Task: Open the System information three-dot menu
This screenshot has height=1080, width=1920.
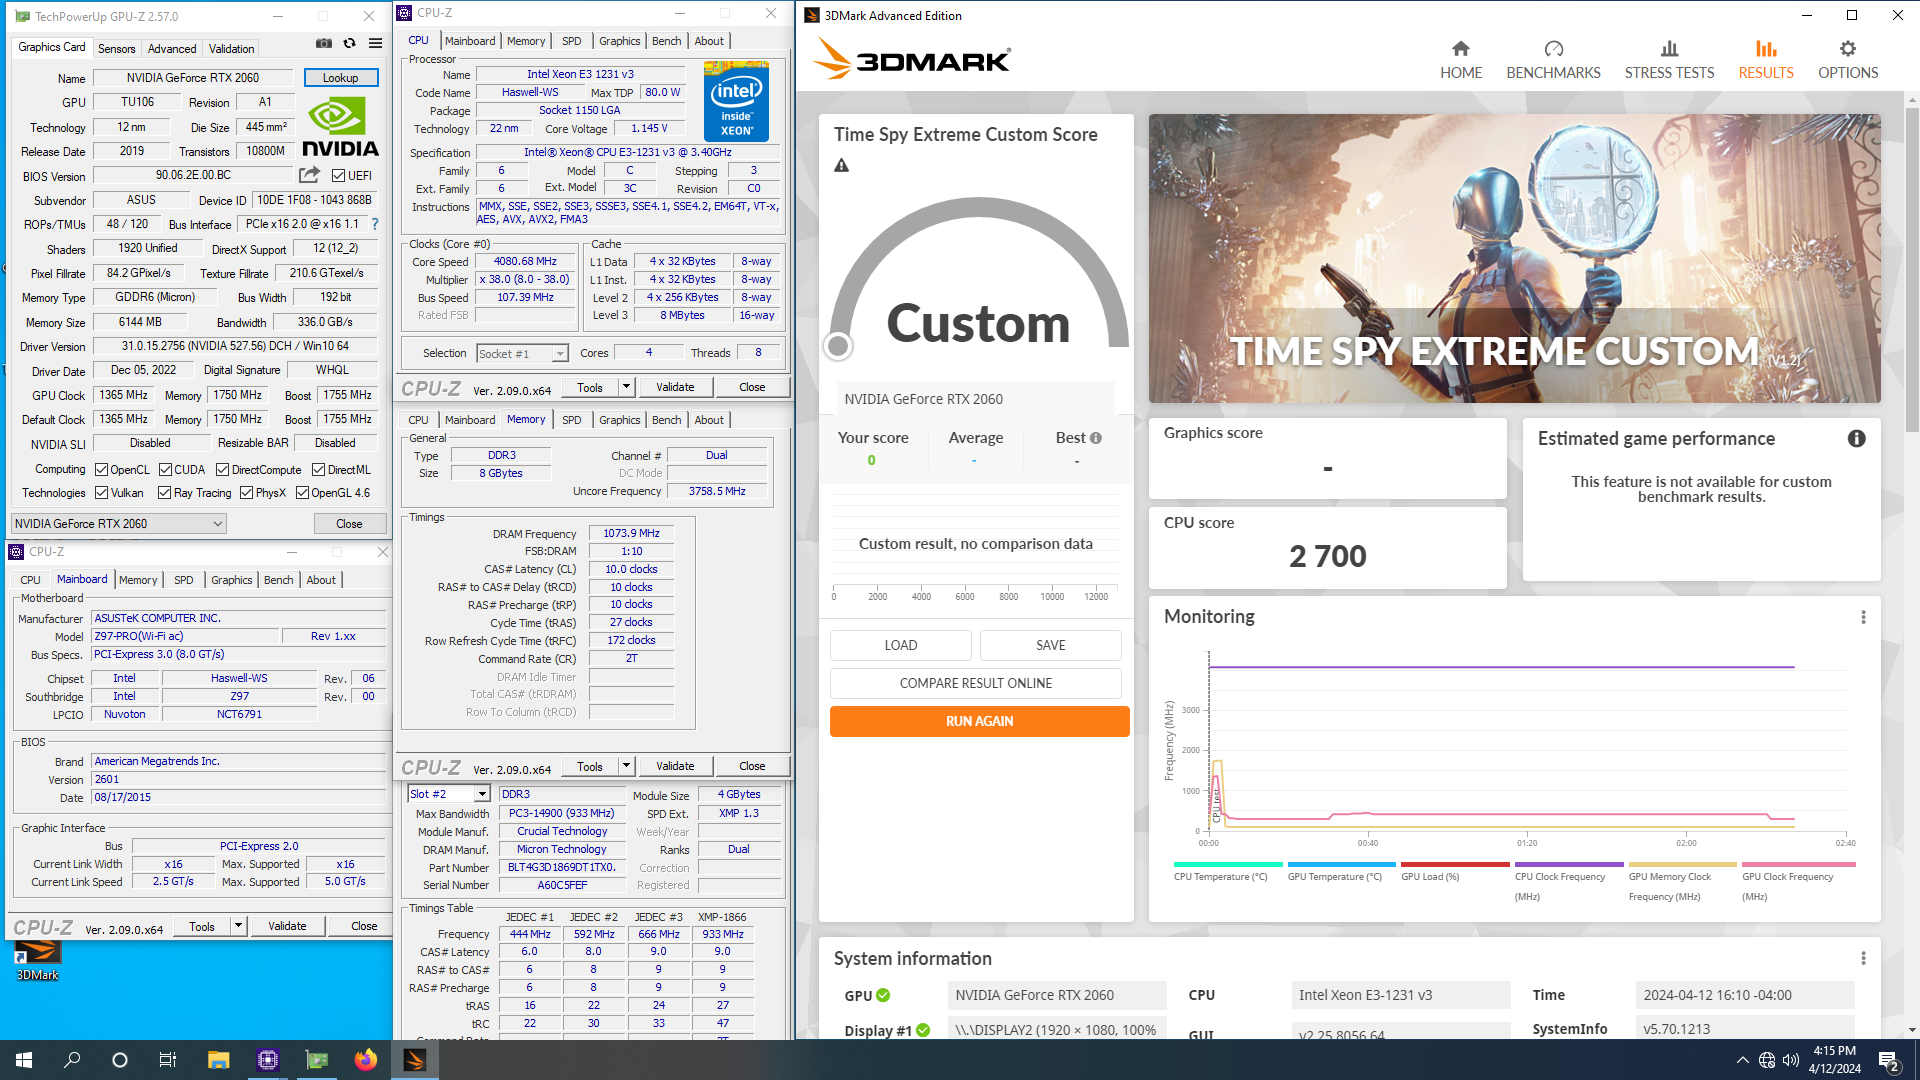Action: coord(1863,959)
